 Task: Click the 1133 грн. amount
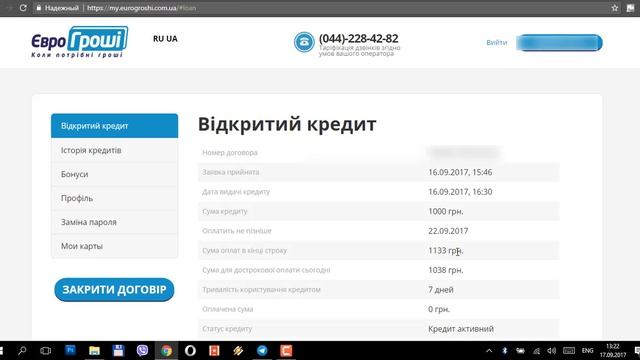pyautogui.click(x=446, y=251)
